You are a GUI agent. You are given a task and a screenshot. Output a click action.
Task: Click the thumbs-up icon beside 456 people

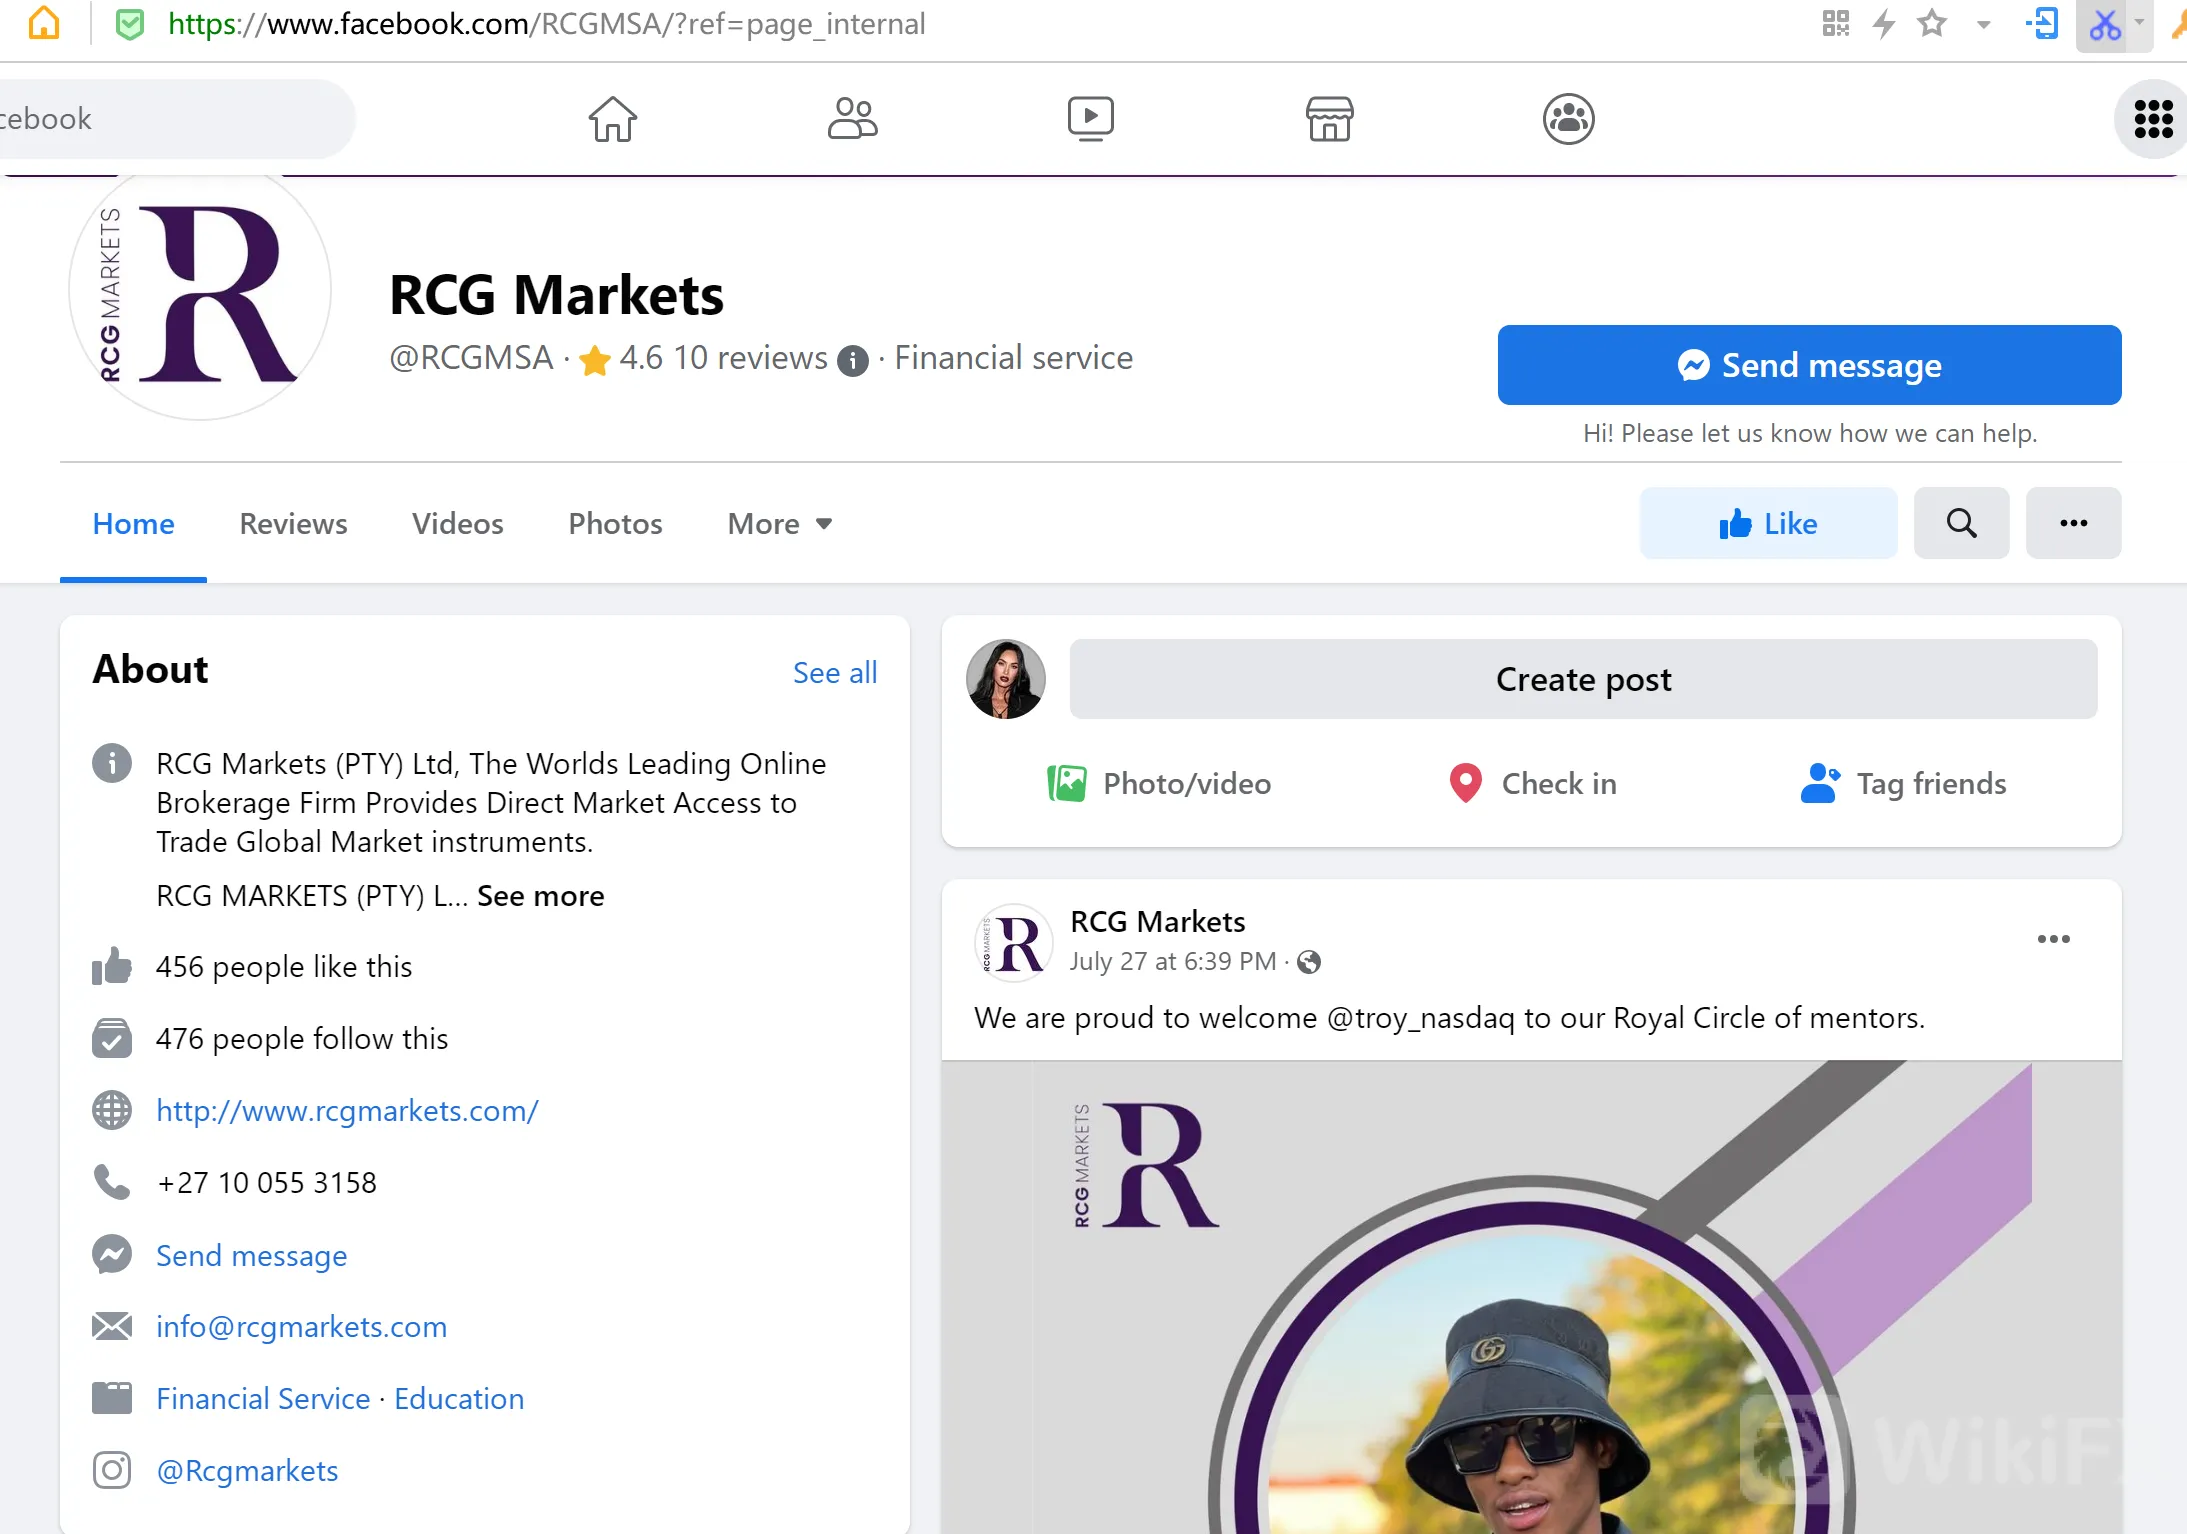[111, 966]
